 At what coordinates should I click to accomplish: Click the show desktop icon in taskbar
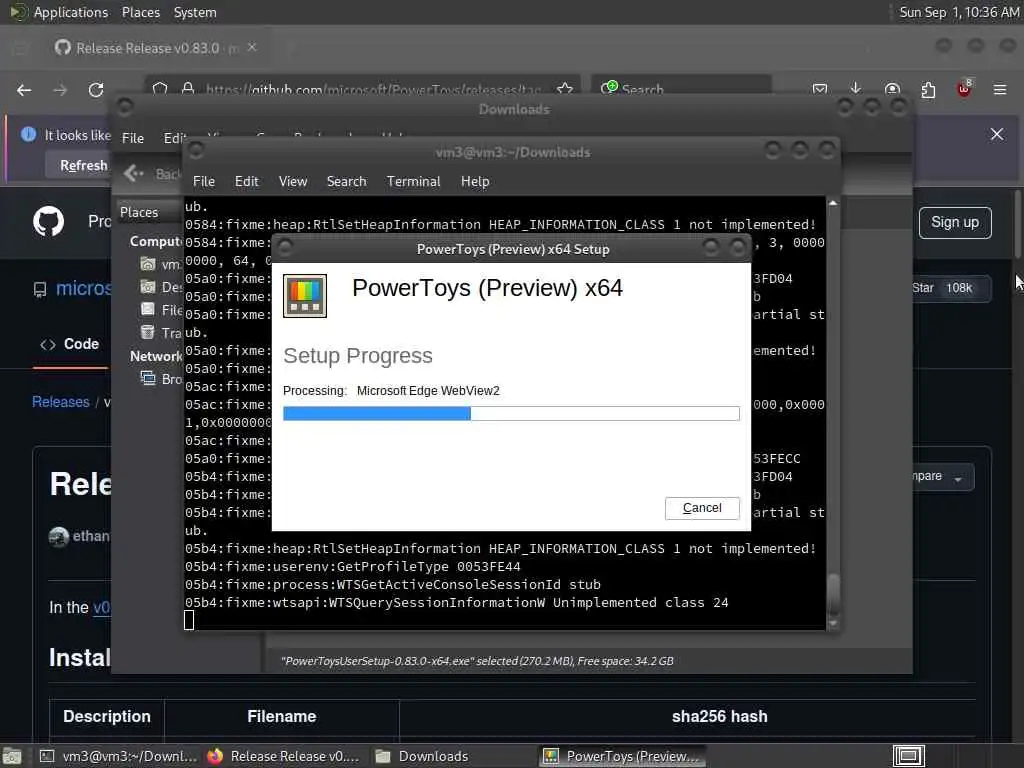(12, 756)
